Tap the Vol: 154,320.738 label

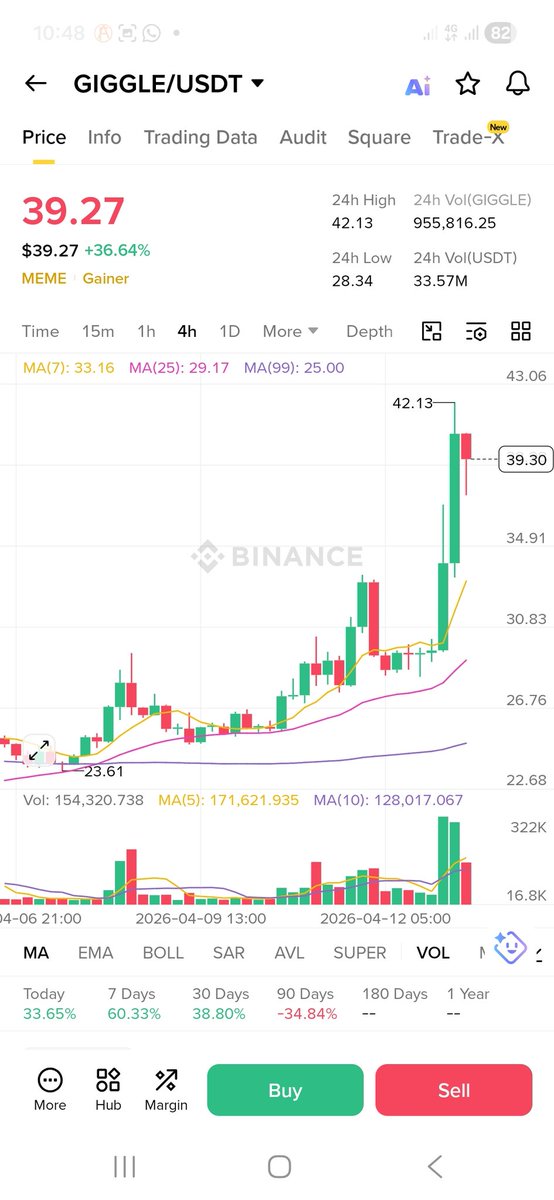[83, 800]
